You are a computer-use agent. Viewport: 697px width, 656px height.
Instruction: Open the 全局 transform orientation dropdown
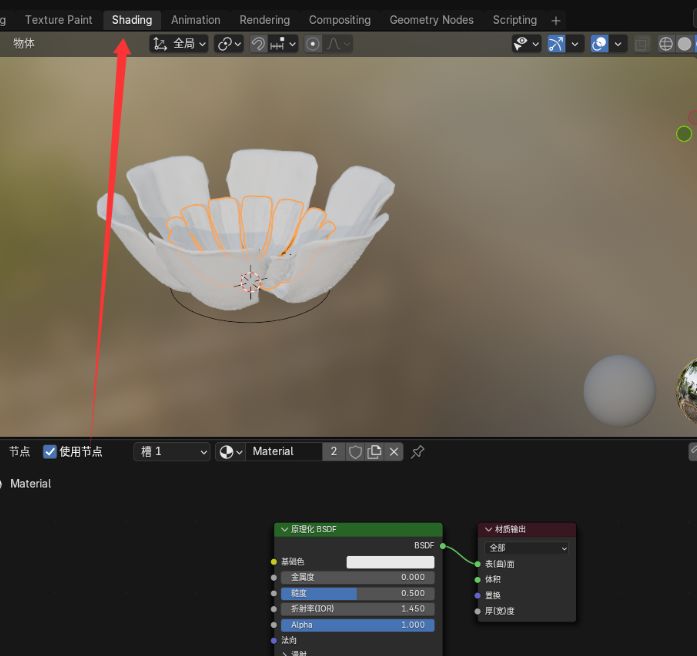pyautogui.click(x=180, y=44)
